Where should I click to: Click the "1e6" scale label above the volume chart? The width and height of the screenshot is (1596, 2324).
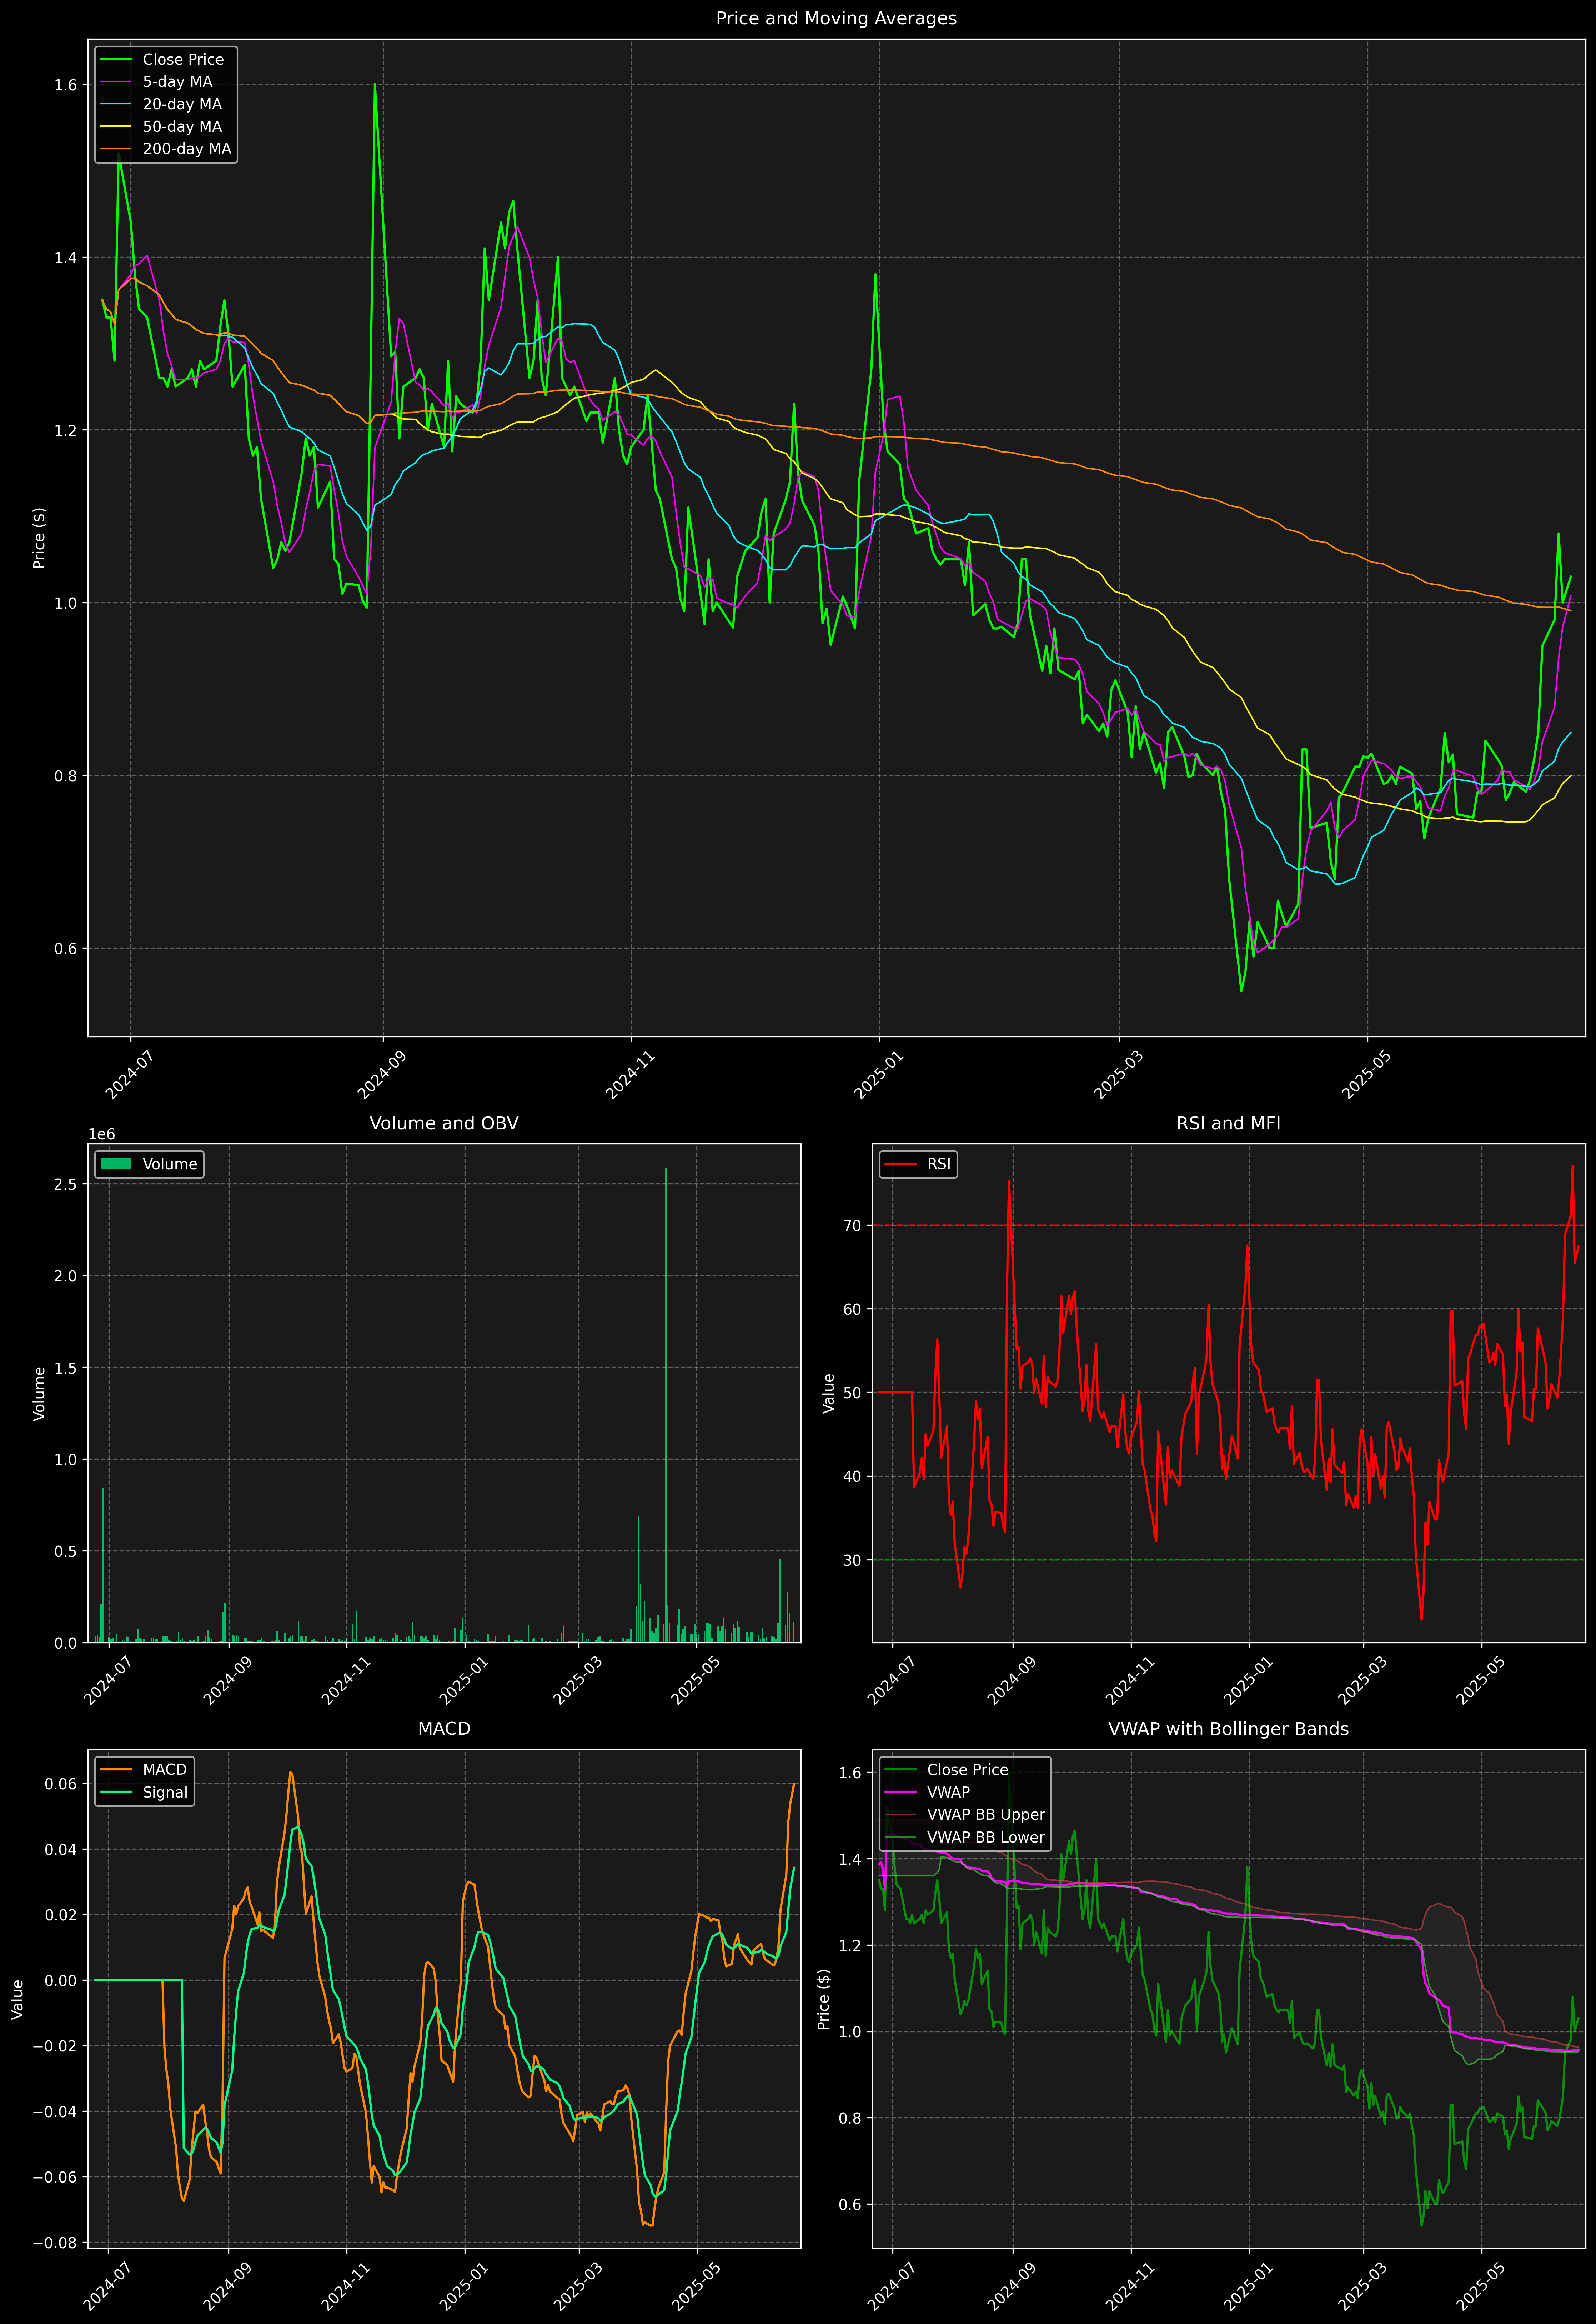pos(102,1134)
